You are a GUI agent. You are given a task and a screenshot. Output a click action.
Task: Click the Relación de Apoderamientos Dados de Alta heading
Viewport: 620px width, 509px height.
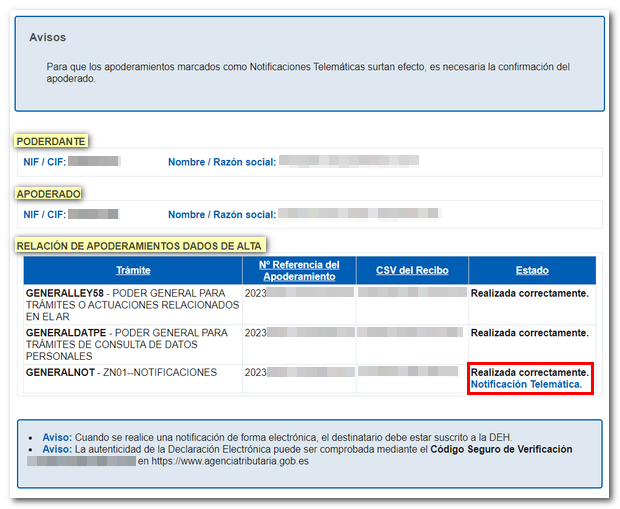point(141,245)
